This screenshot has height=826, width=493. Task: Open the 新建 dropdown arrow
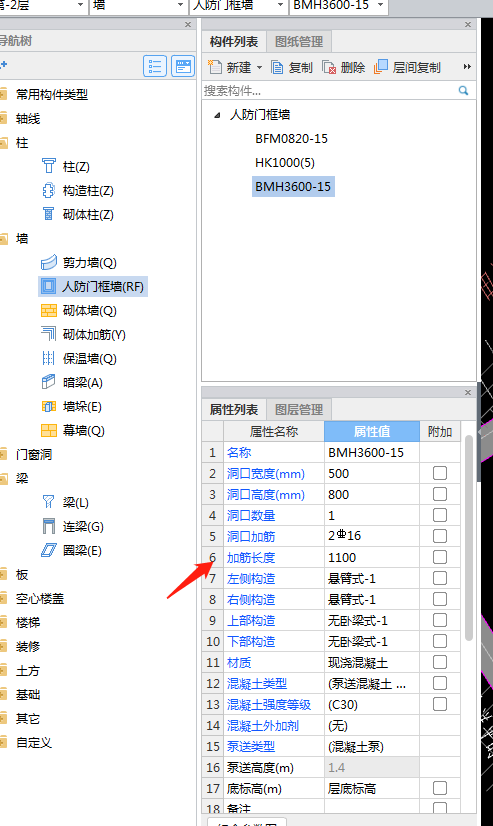[259, 67]
